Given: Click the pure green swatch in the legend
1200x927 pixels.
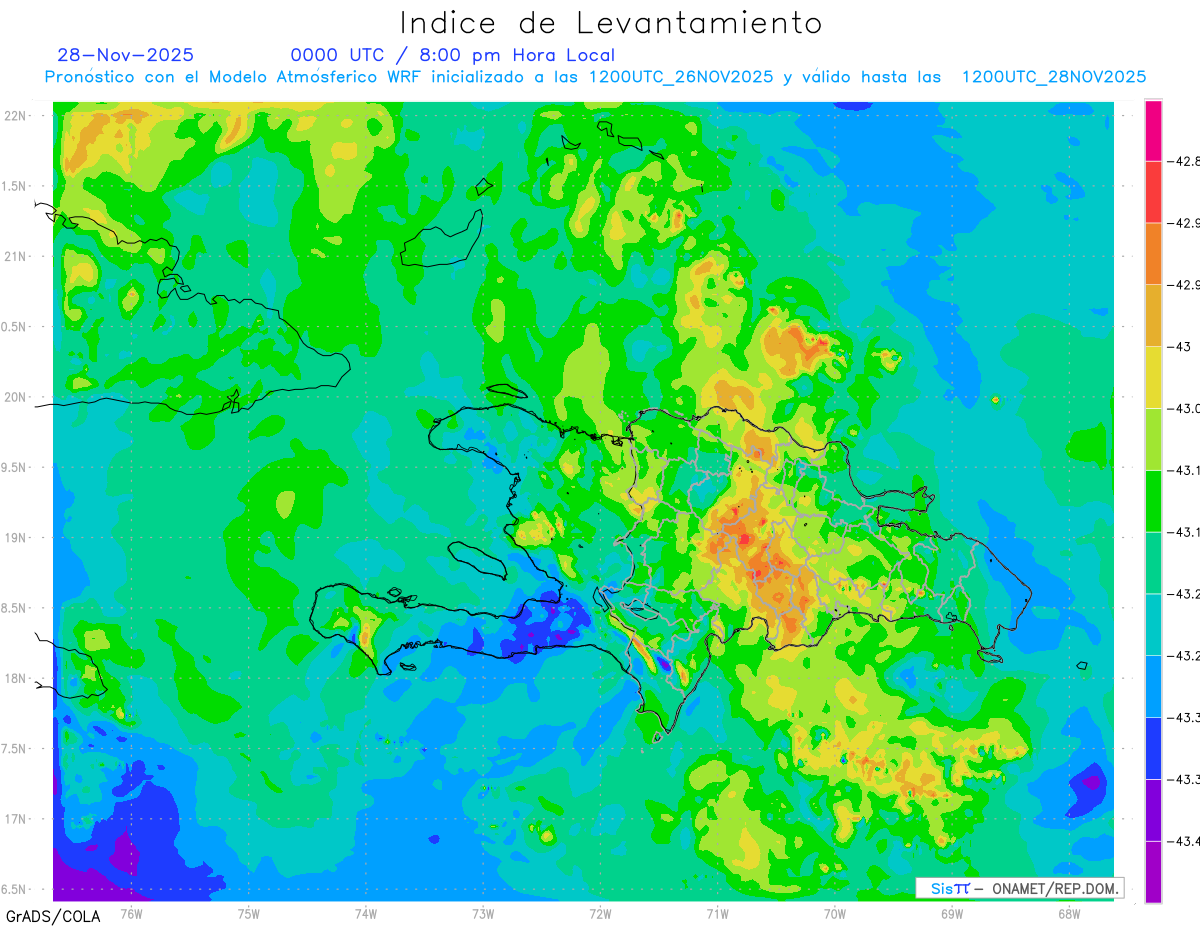Looking at the screenshot, I should (x=1153, y=501).
